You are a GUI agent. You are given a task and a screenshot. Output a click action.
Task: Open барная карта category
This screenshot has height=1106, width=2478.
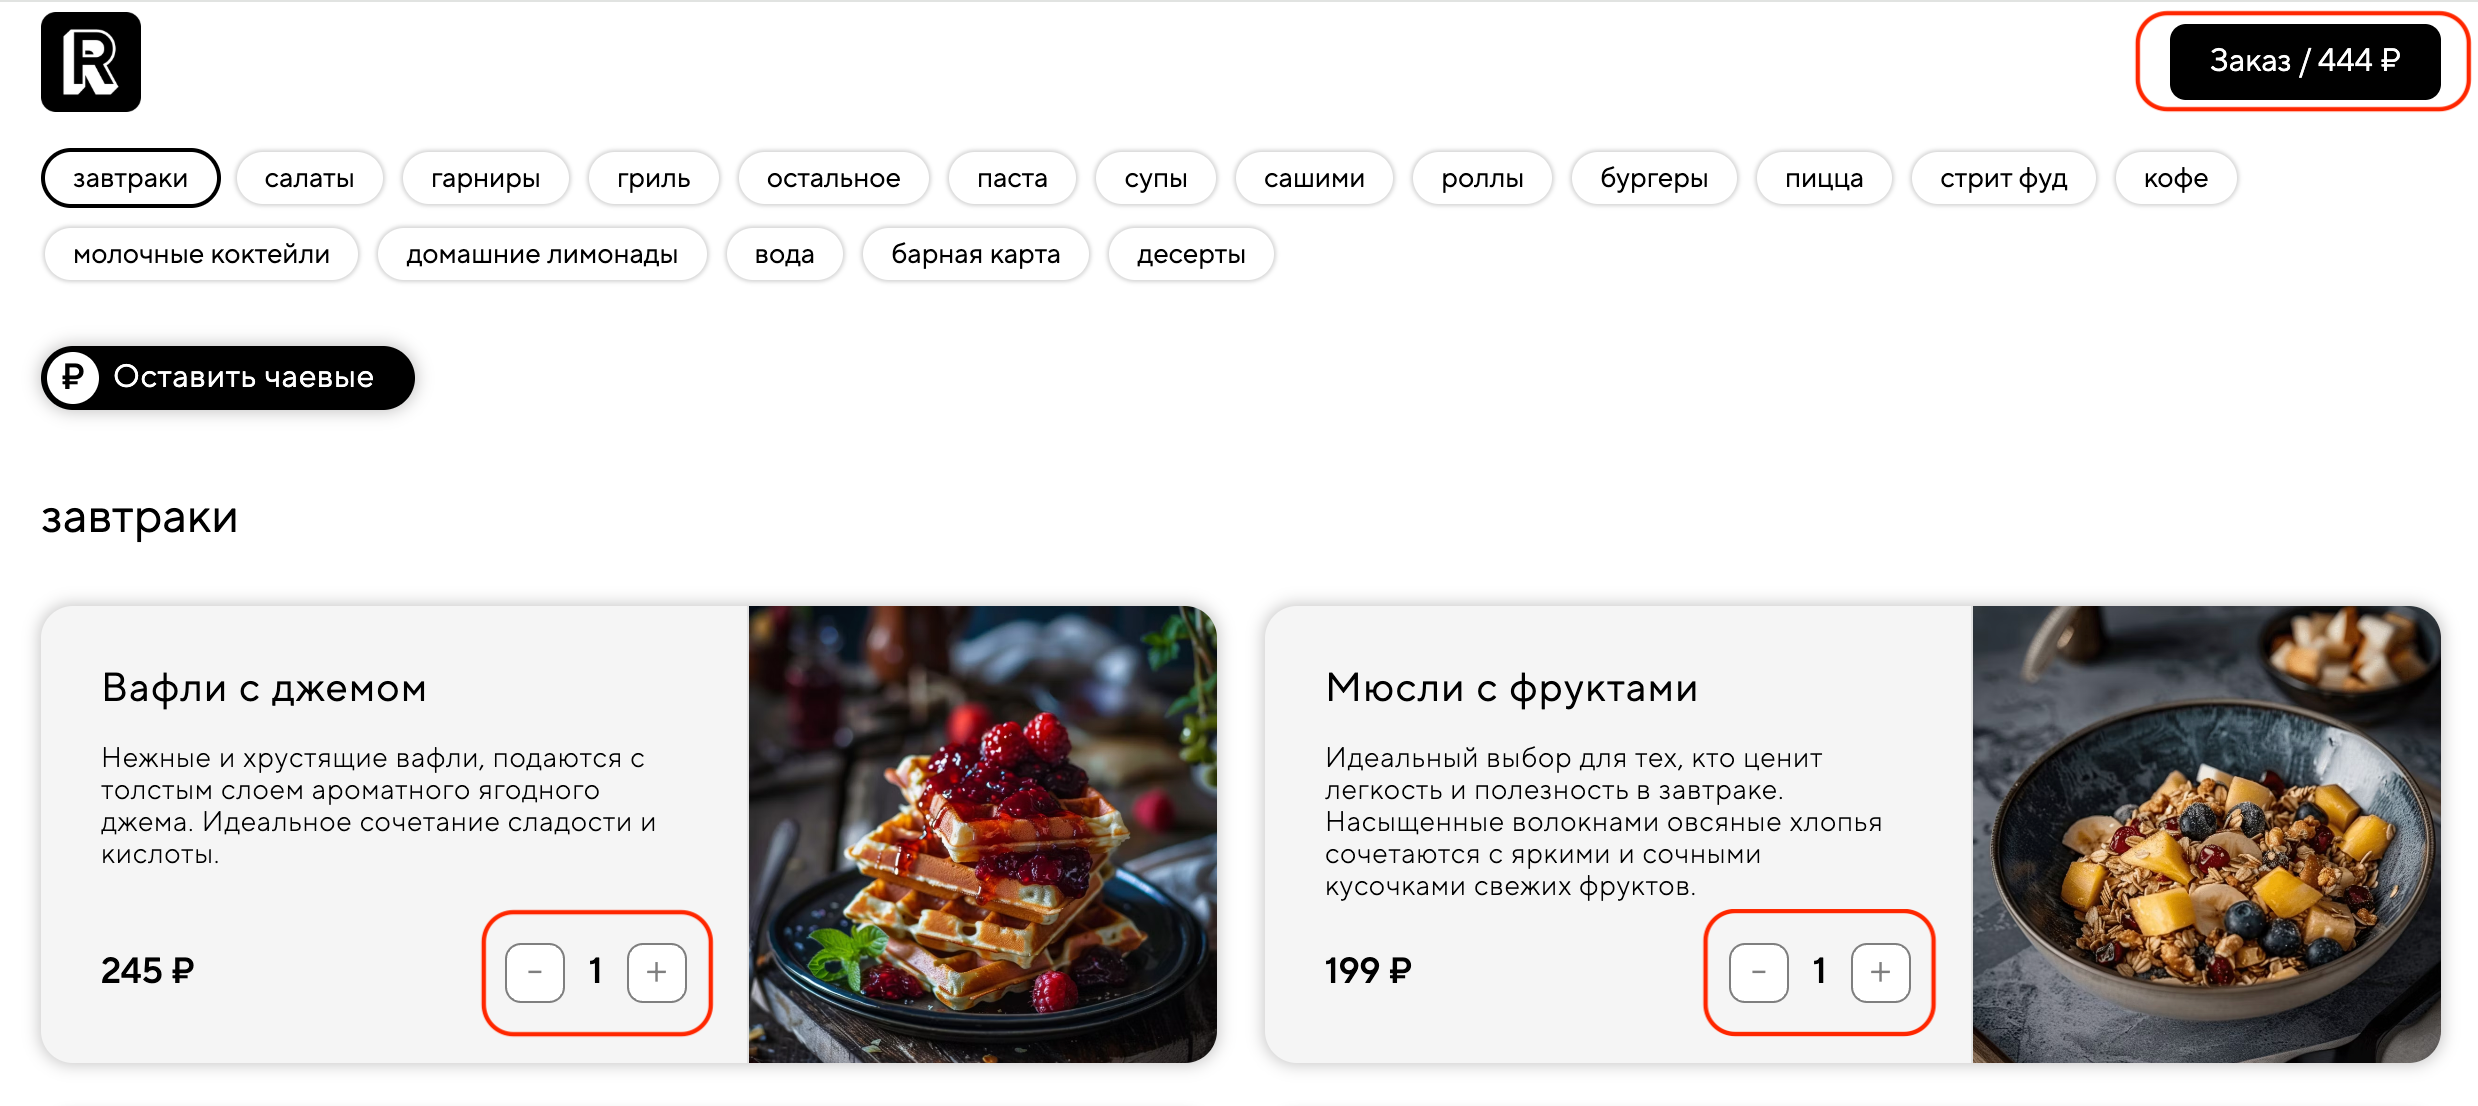point(976,254)
